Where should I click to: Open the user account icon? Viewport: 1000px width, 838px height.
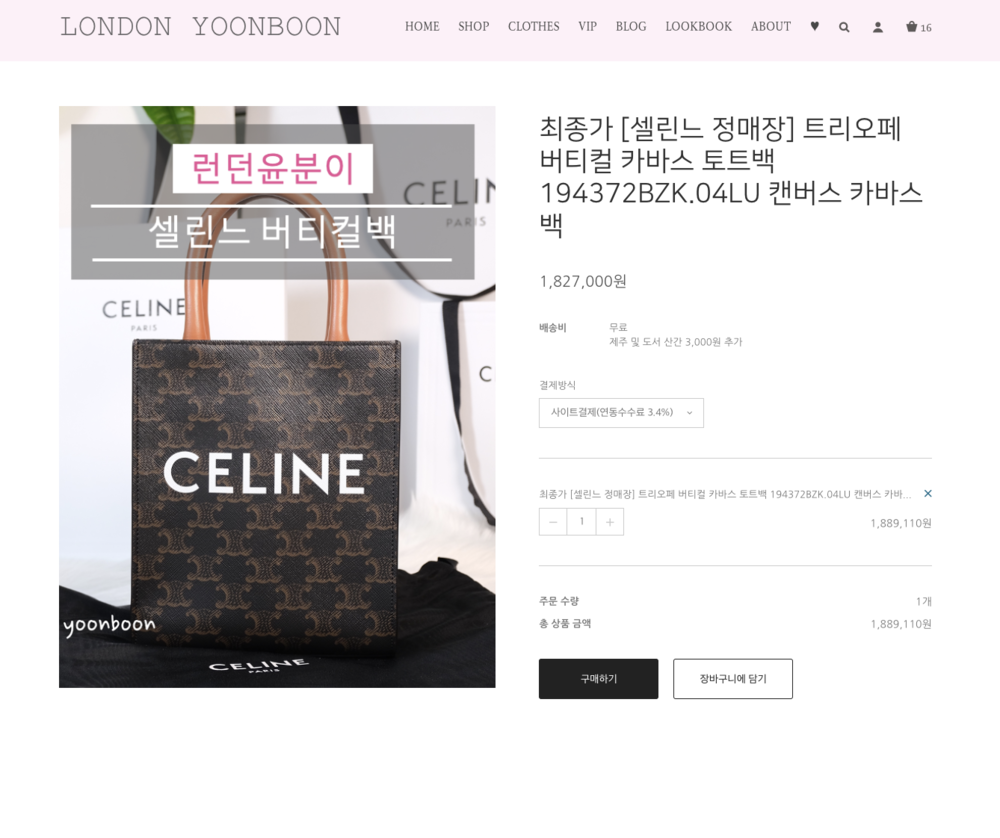tap(878, 27)
